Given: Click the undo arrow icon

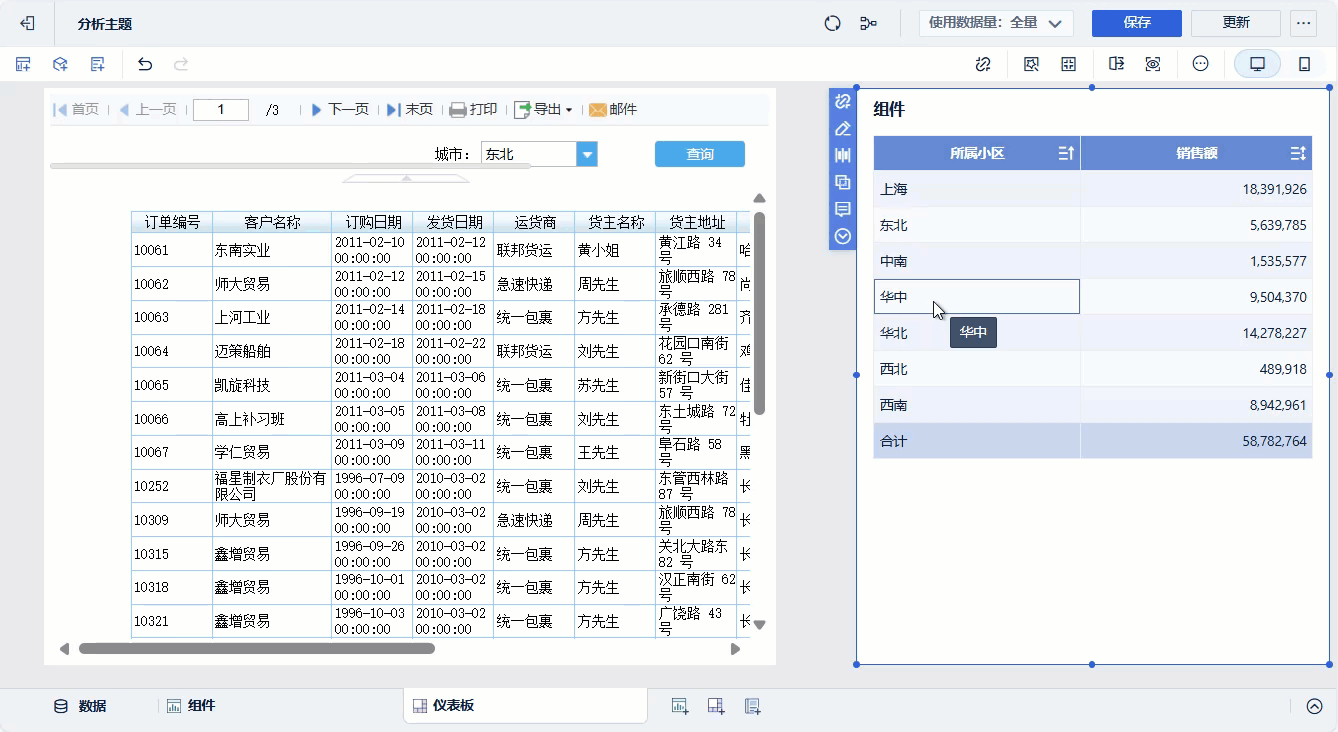Looking at the screenshot, I should (144, 63).
